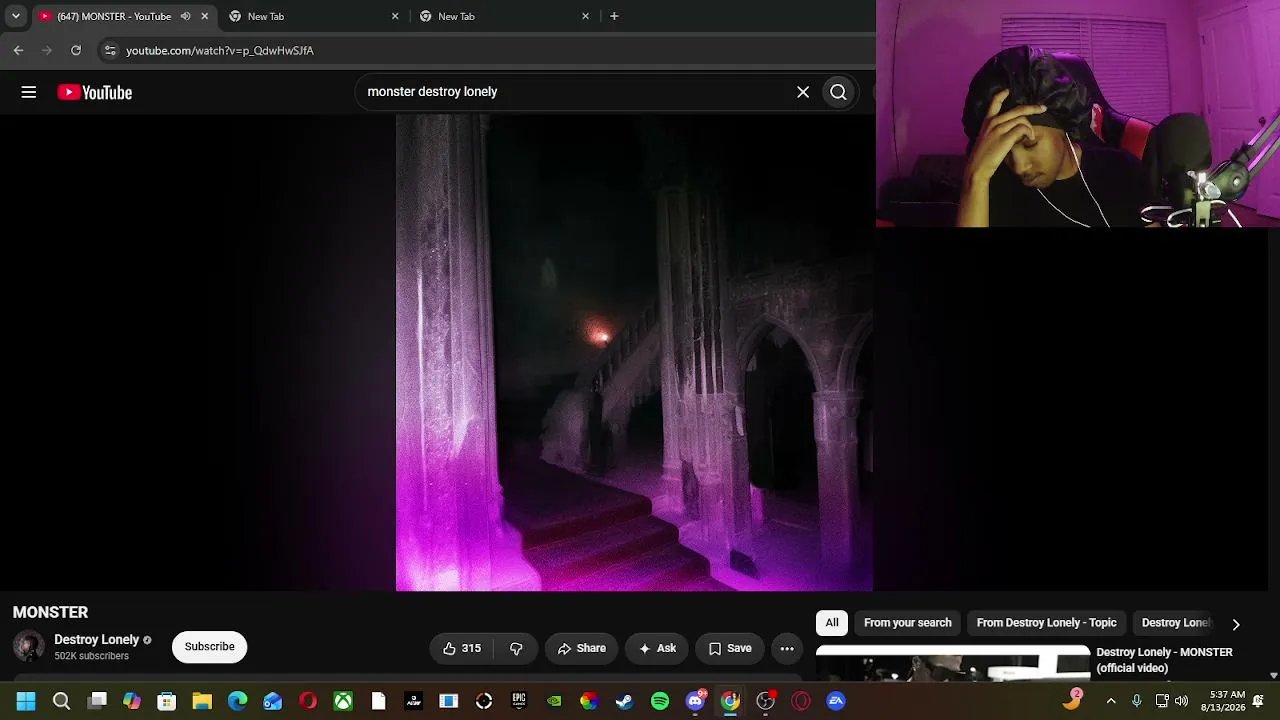Viewport: 1280px width, 720px height.
Task: Close the MONSTER - YouTube tab
Action: click(x=205, y=16)
